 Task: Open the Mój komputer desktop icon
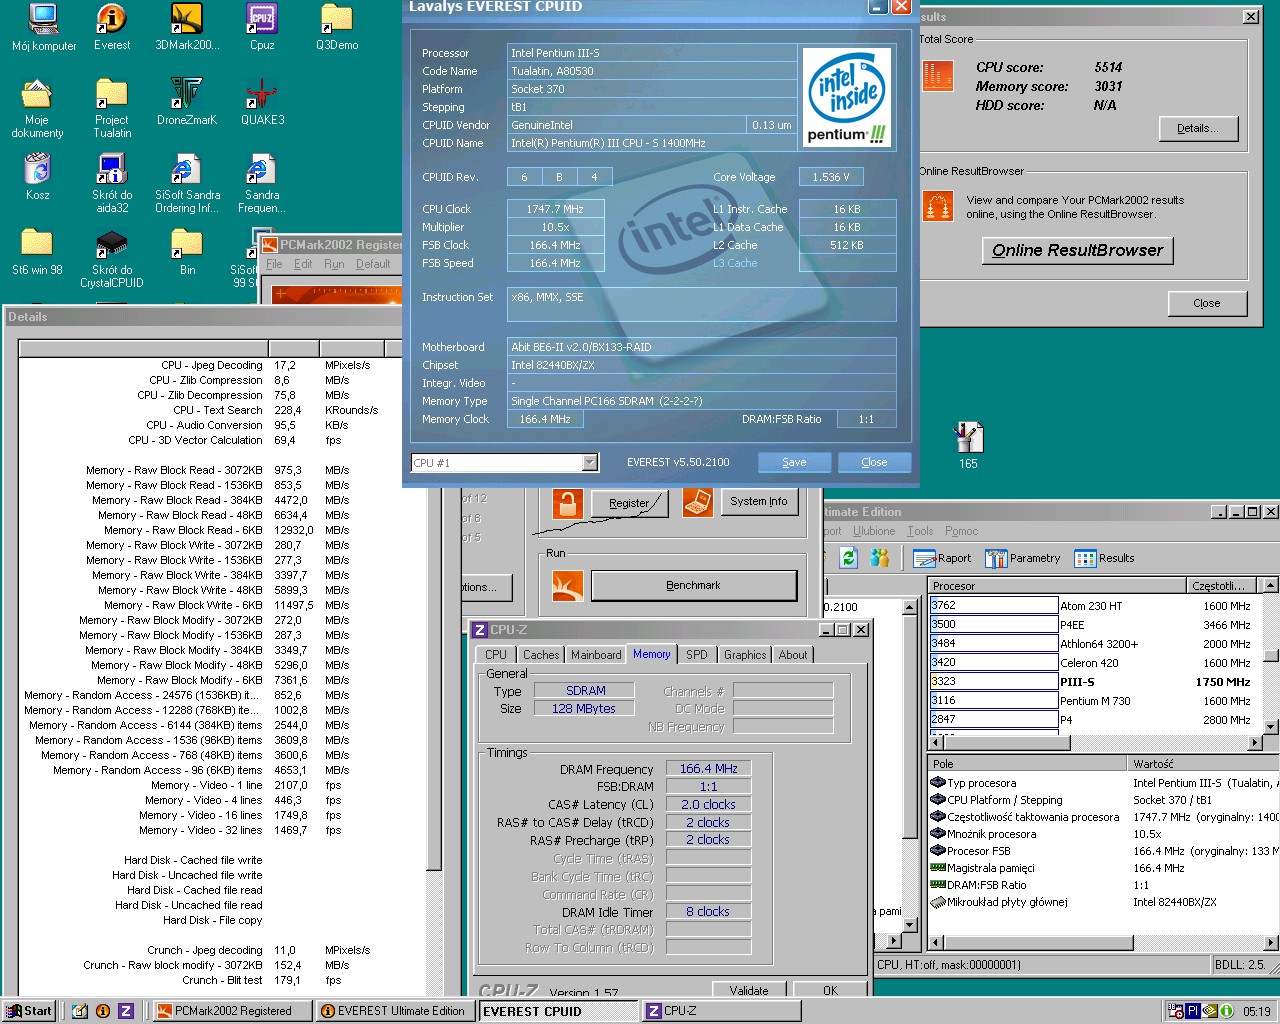point(43,27)
